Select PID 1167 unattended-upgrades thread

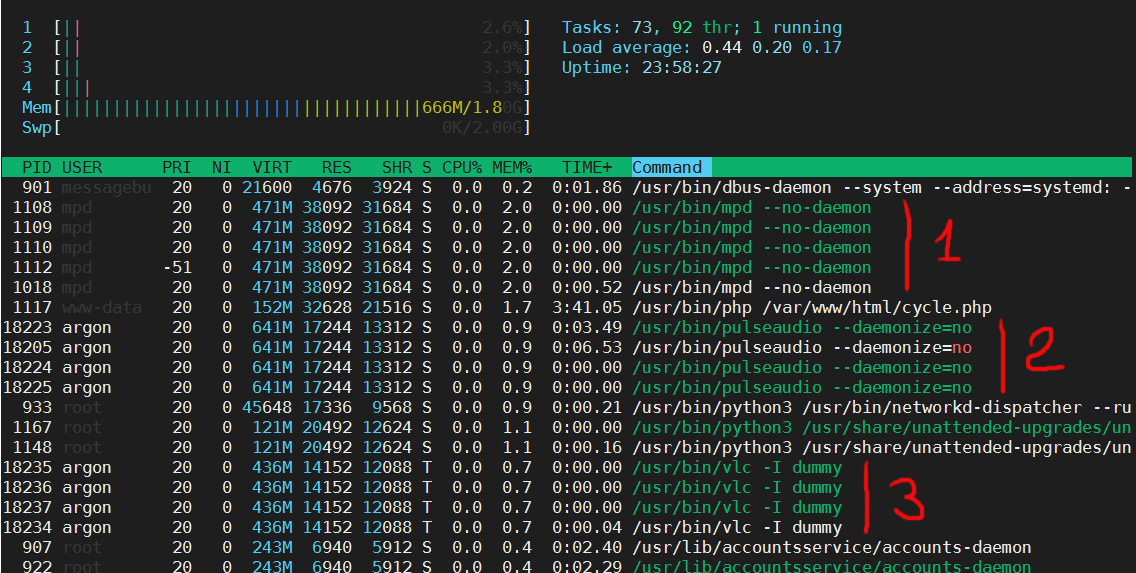coord(567,427)
